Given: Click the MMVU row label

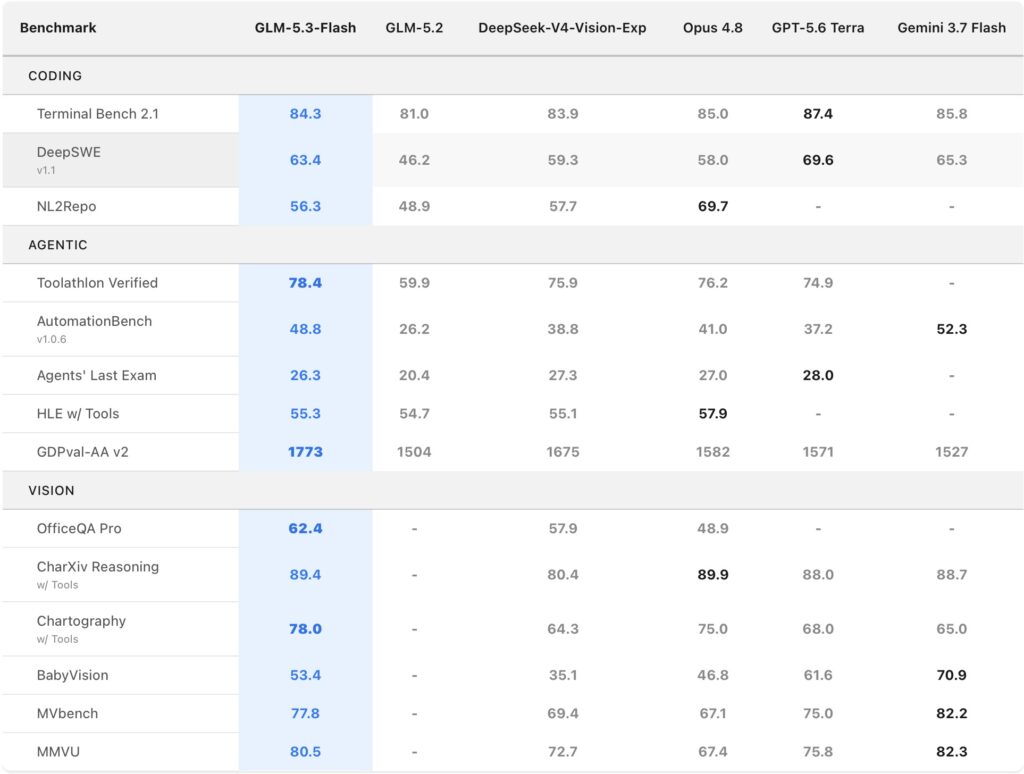Looking at the screenshot, I should pos(58,752).
